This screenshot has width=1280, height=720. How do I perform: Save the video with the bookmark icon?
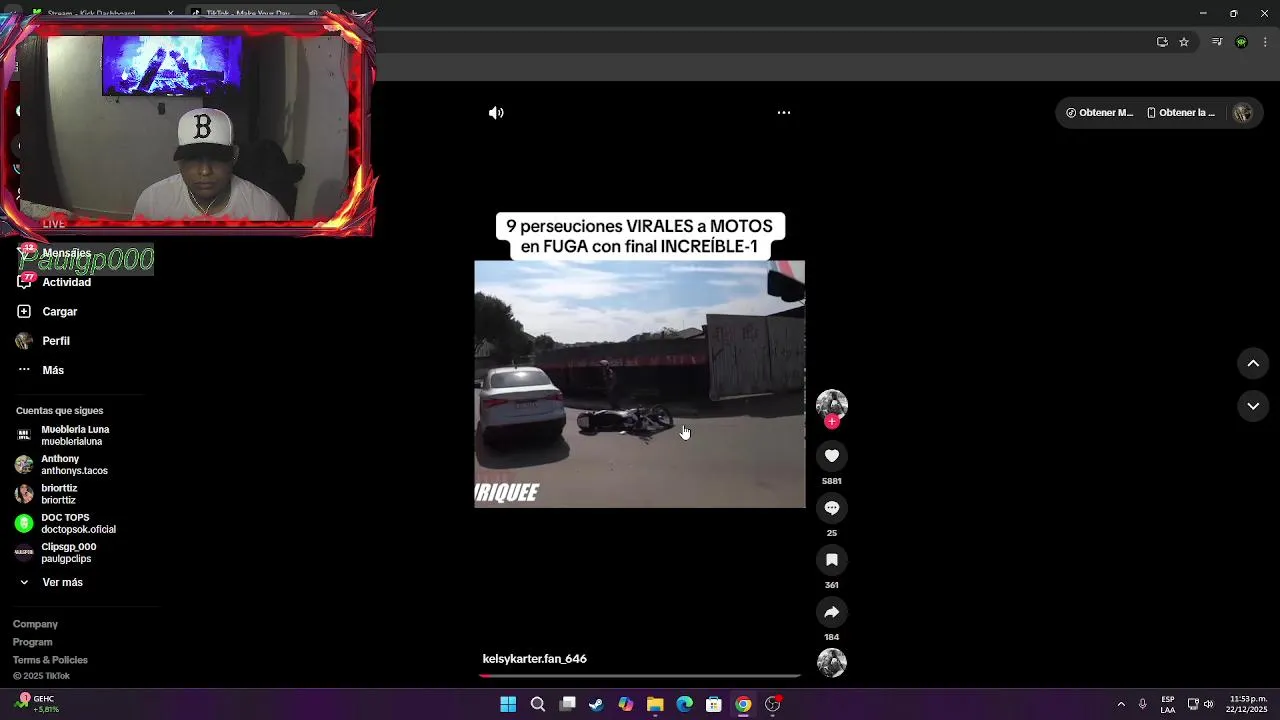coord(831,560)
